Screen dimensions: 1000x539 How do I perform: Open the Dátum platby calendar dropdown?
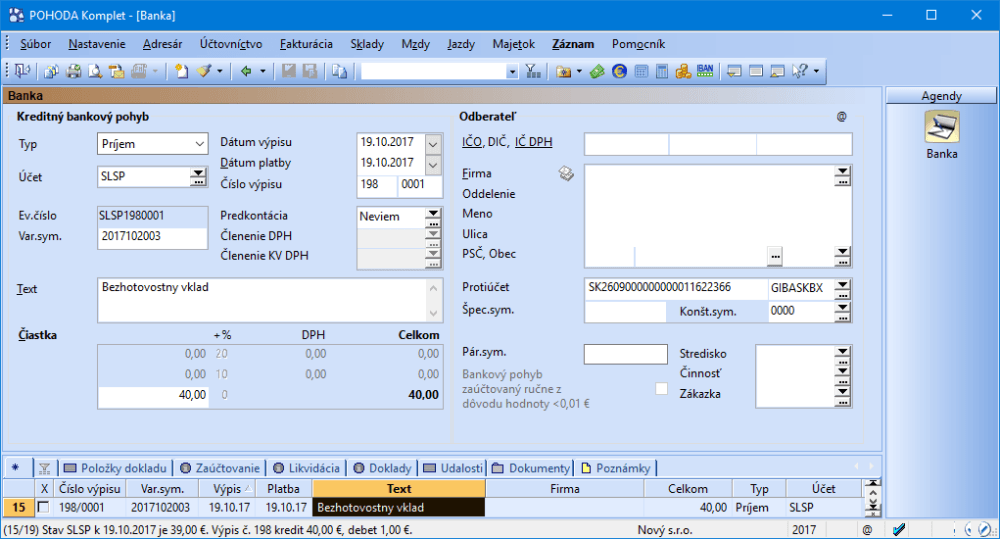433,165
